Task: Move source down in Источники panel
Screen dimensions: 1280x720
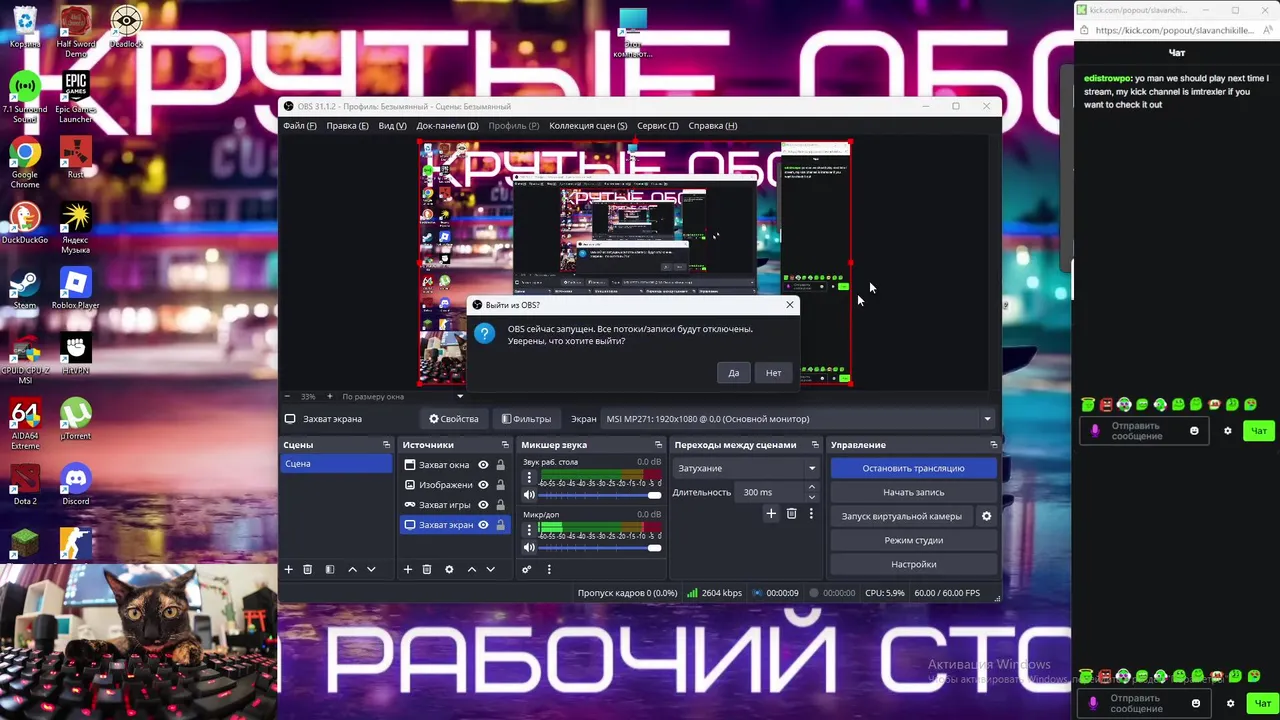Action: (490, 569)
